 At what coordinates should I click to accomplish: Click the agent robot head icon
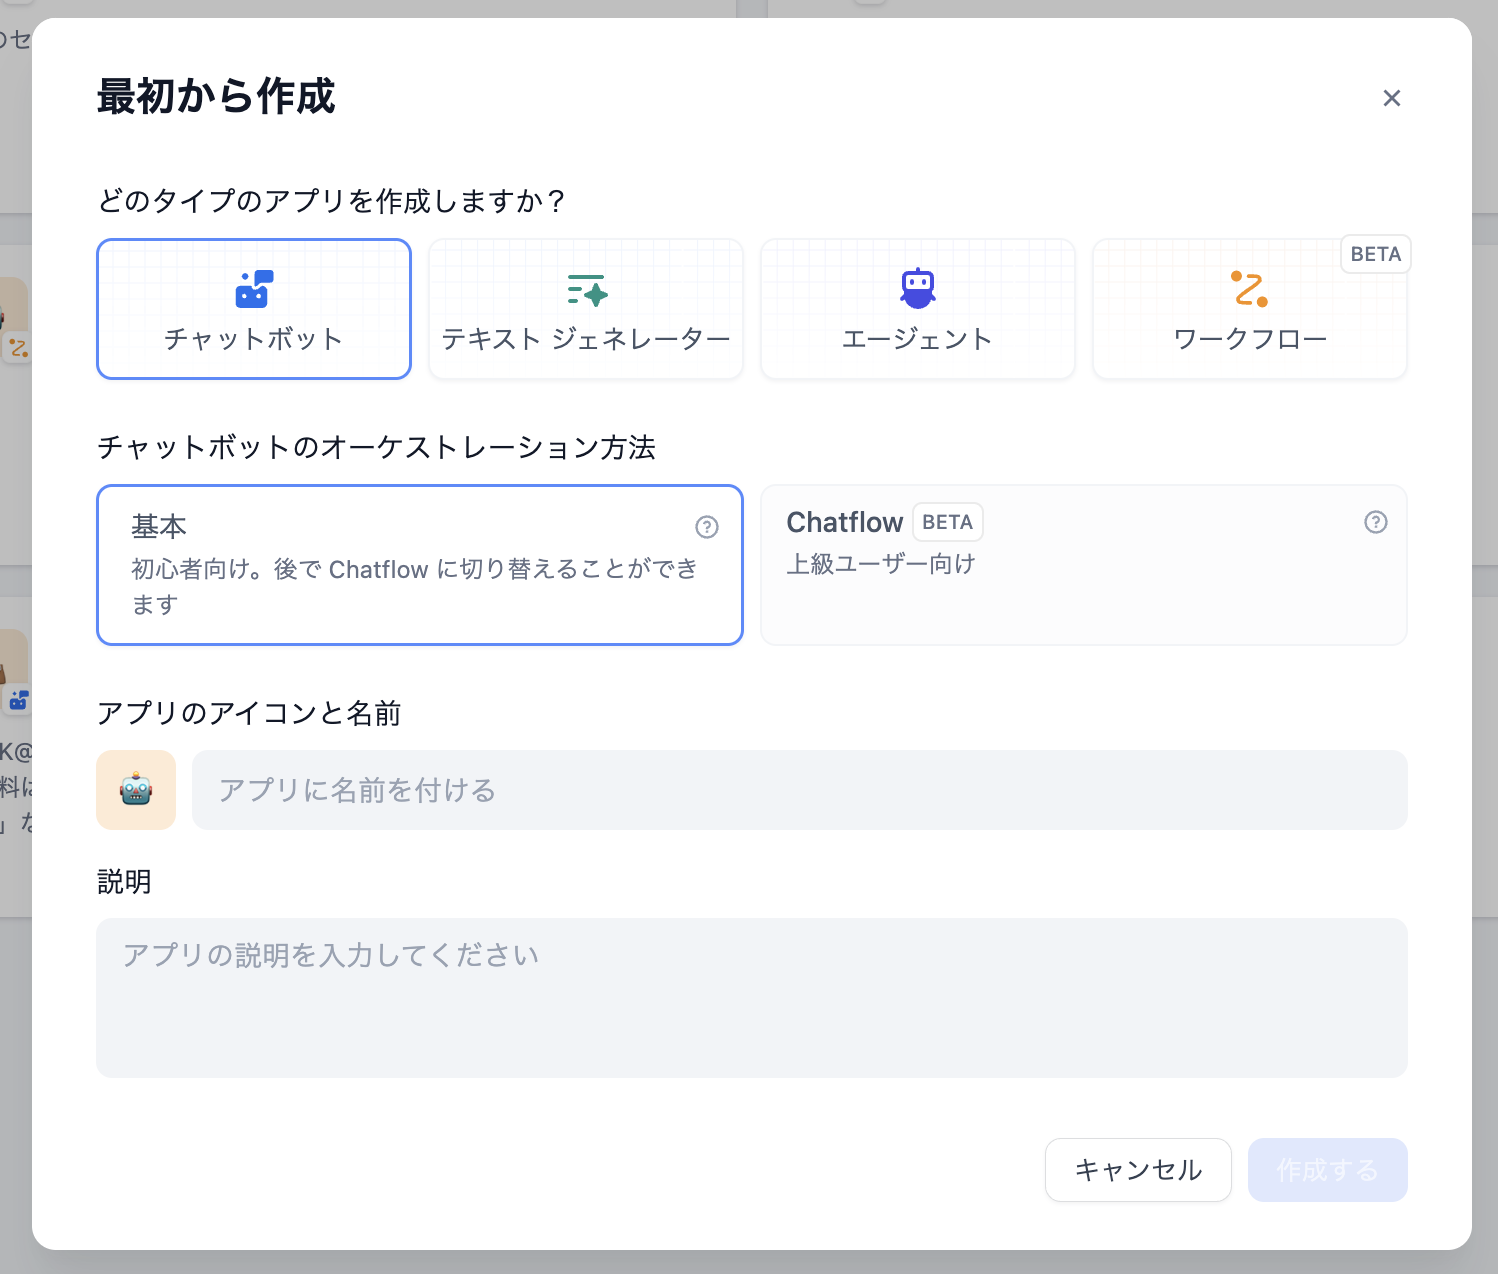point(918,288)
